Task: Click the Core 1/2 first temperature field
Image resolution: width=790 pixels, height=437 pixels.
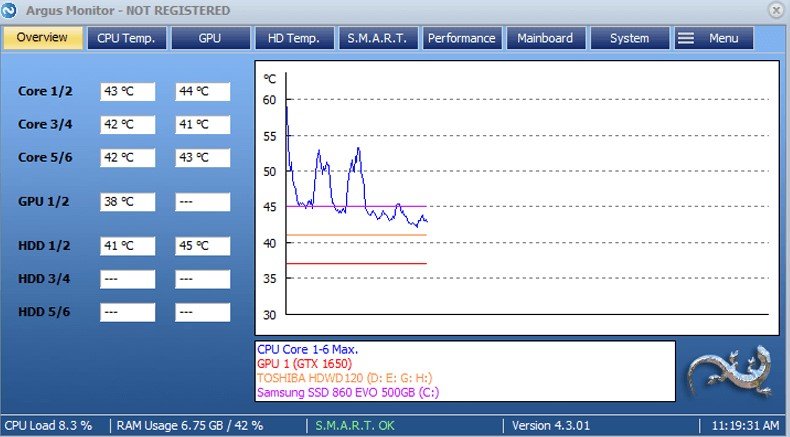Action: (128, 92)
